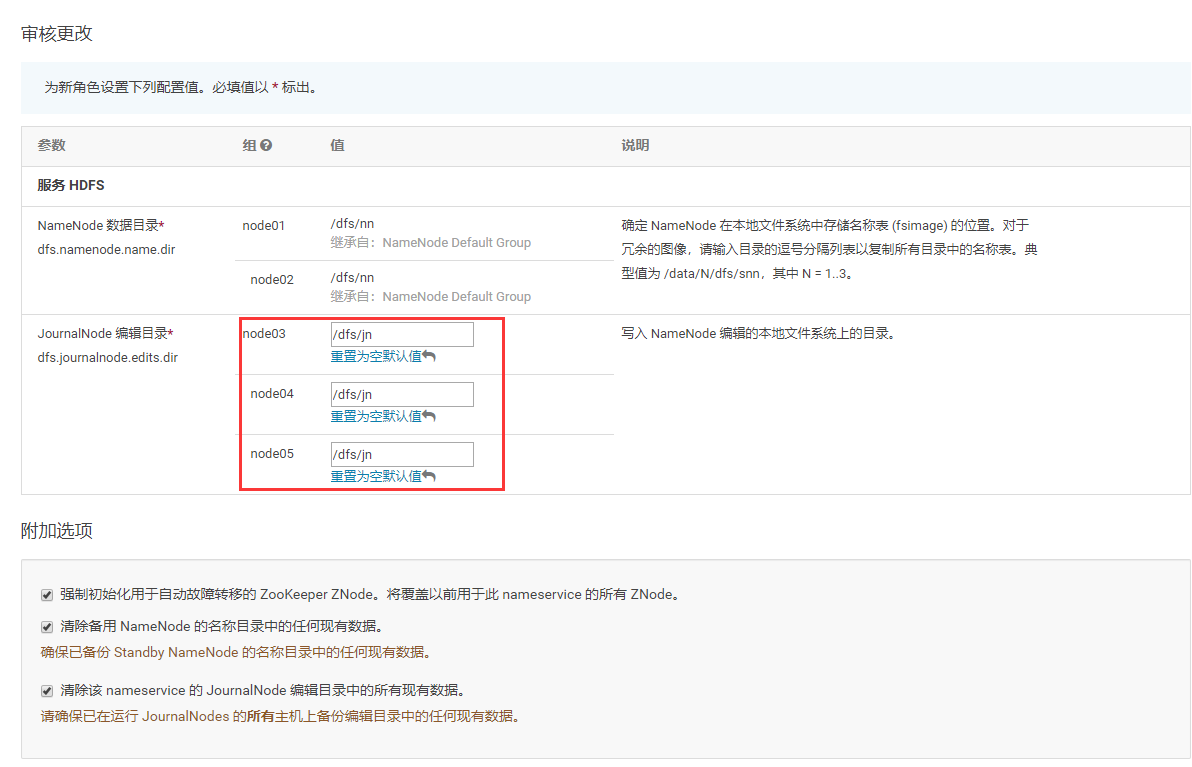Click the reset arrow icon under node03
This screenshot has width=1192, height=767.
click(430, 356)
